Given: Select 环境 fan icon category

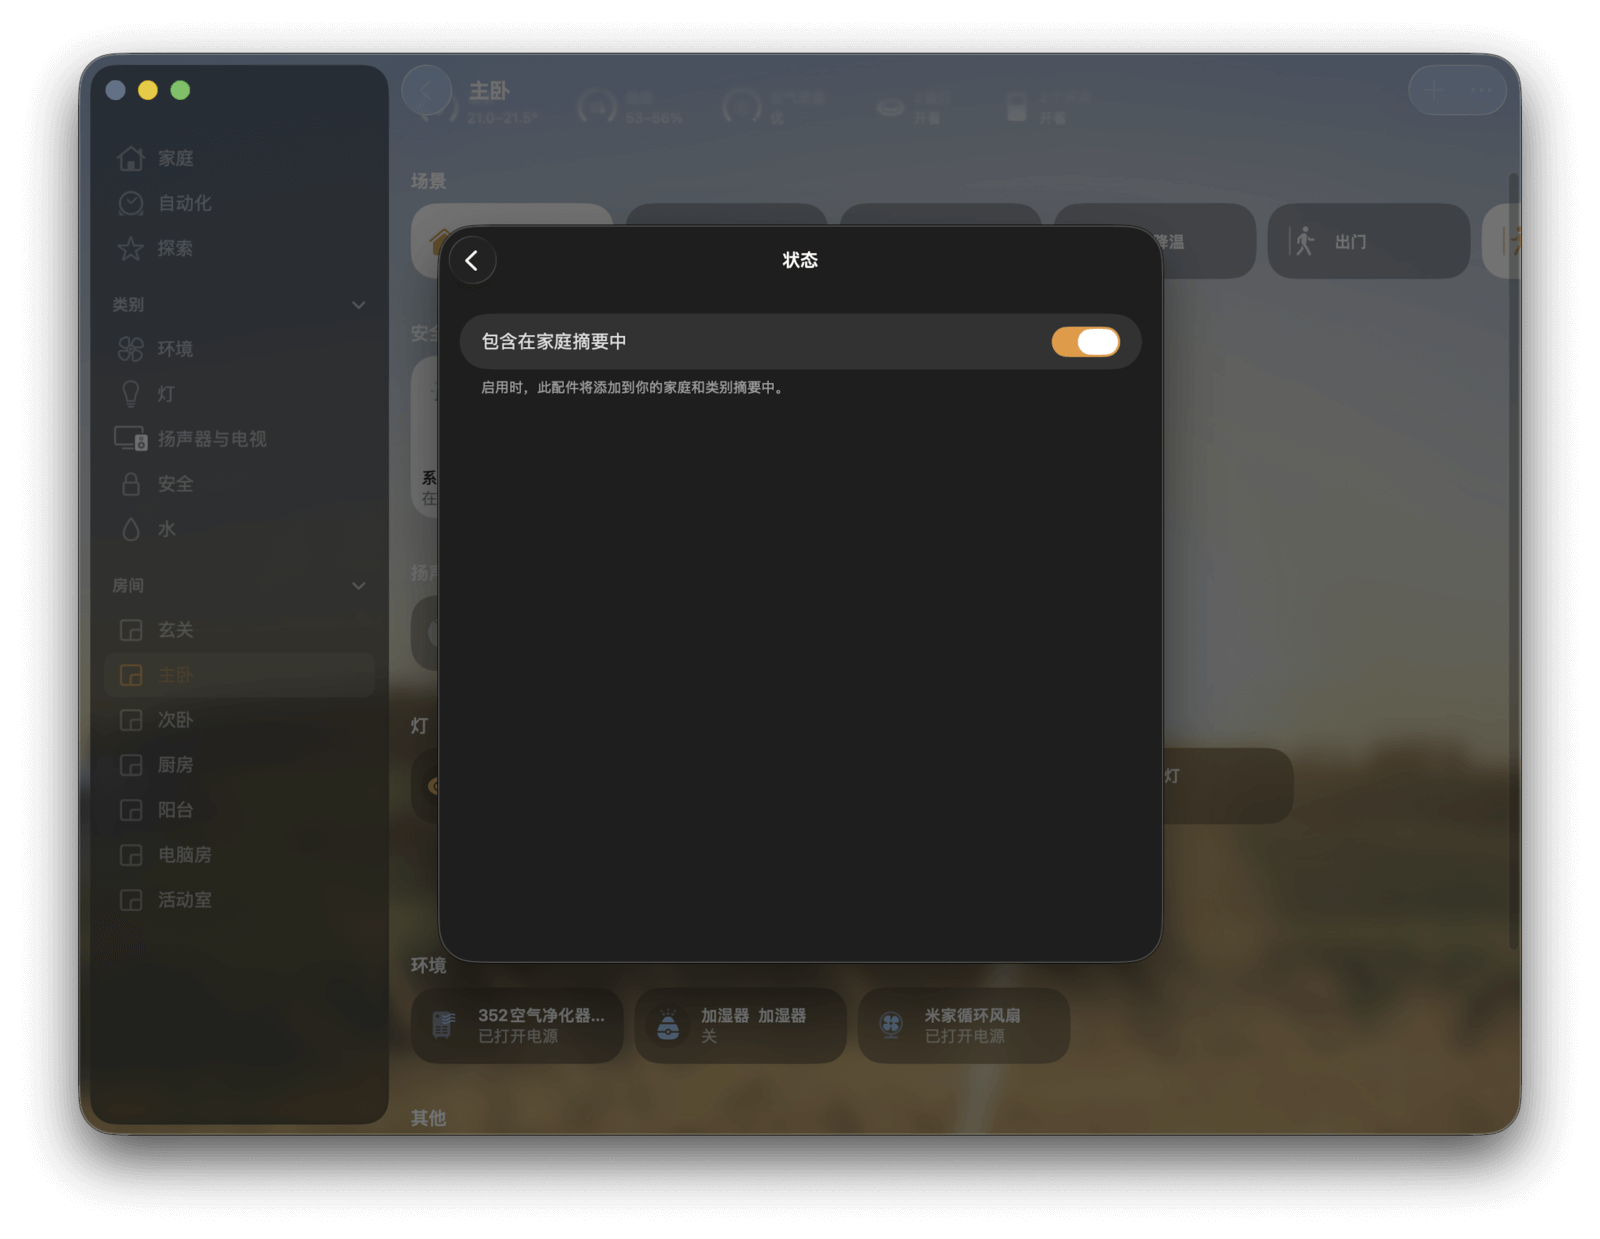Looking at the screenshot, I should (x=131, y=349).
